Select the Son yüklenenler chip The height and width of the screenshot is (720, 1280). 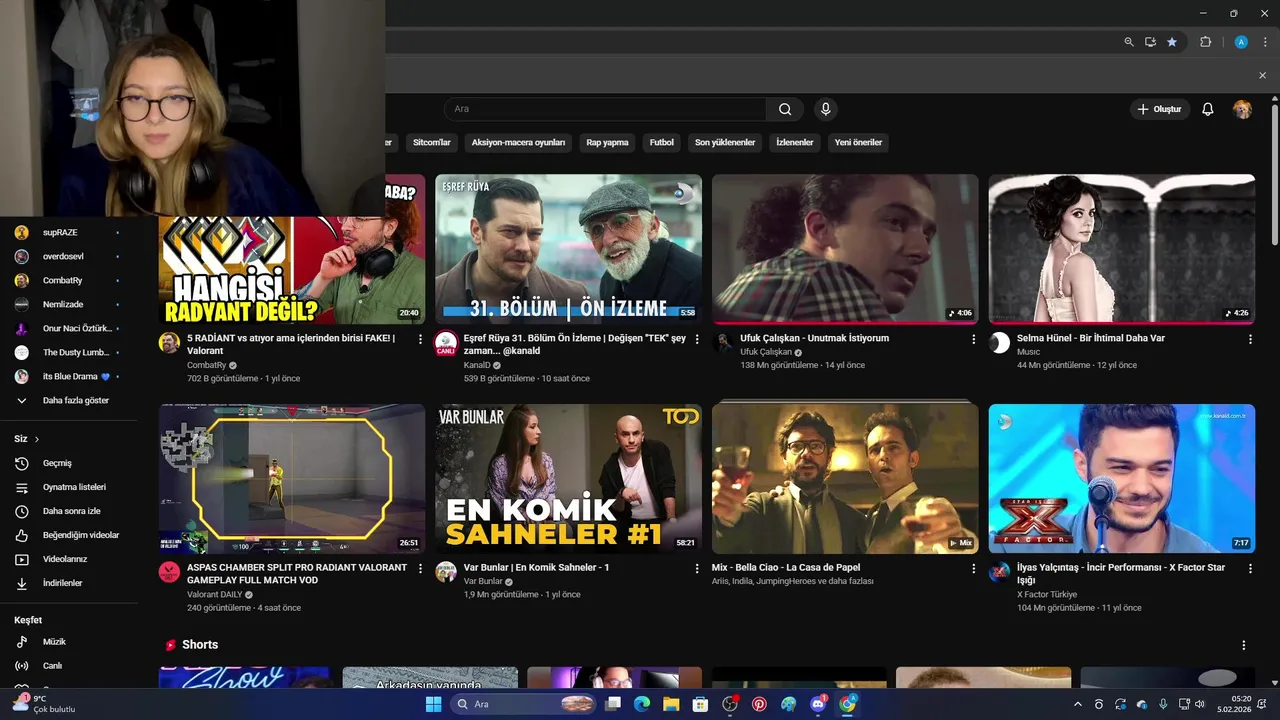[x=725, y=142]
